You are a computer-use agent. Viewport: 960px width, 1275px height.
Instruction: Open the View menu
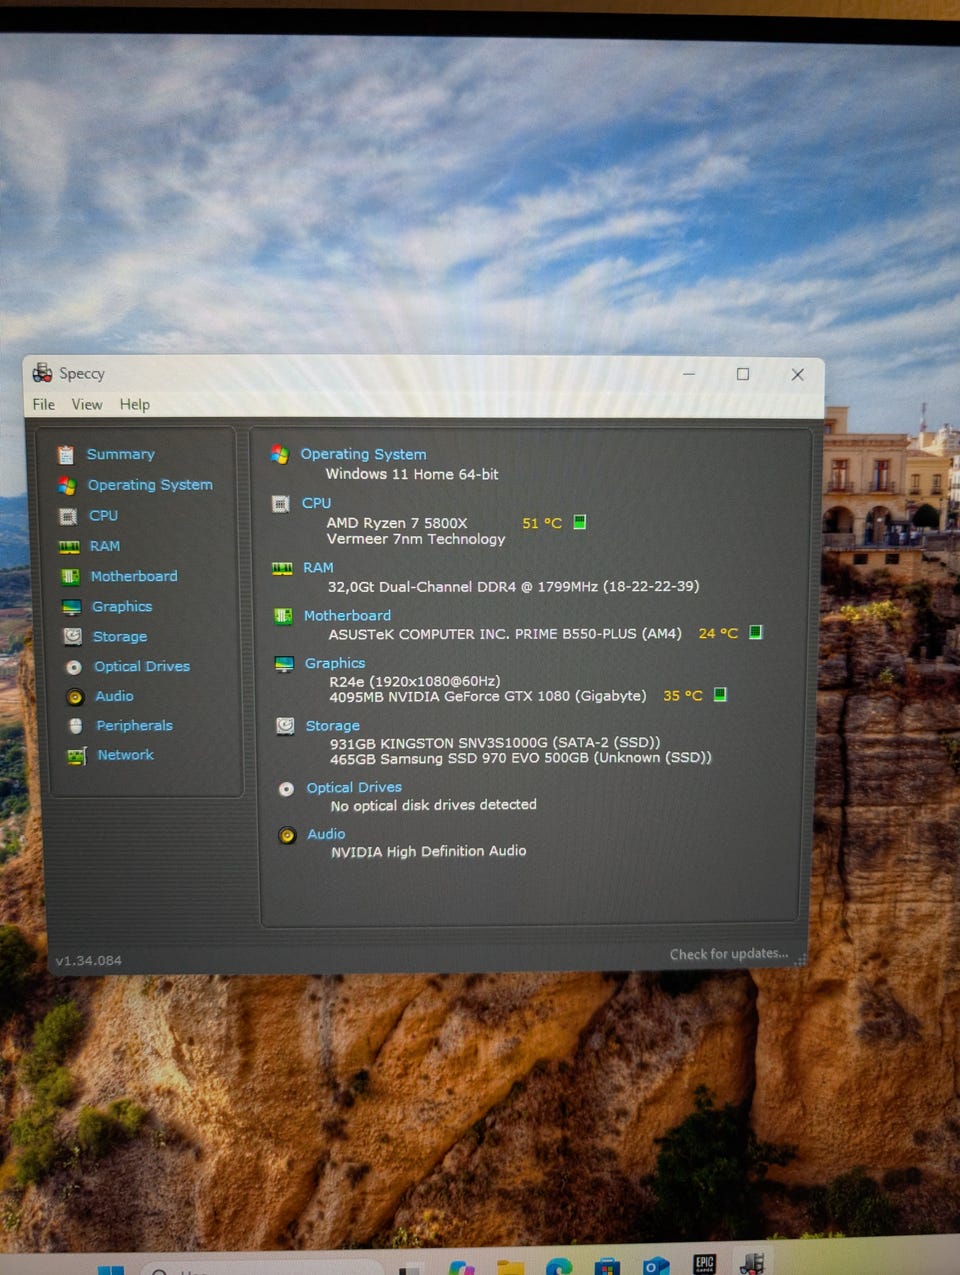point(87,404)
